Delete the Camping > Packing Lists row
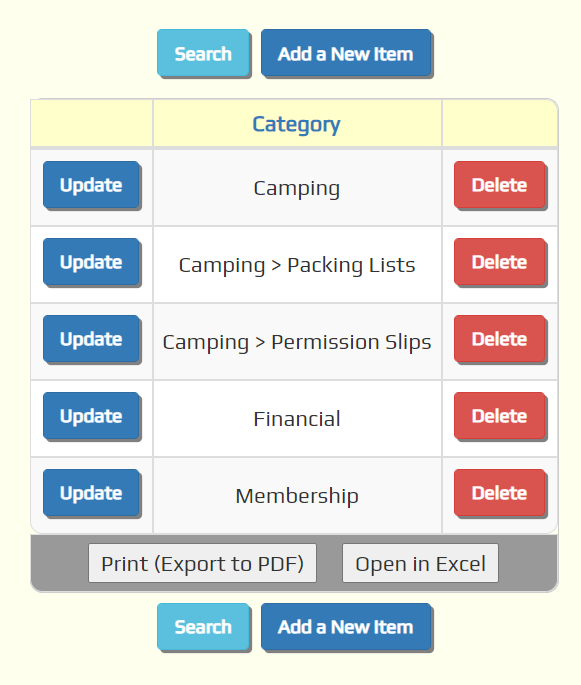This screenshot has height=685, width=581. [499, 262]
